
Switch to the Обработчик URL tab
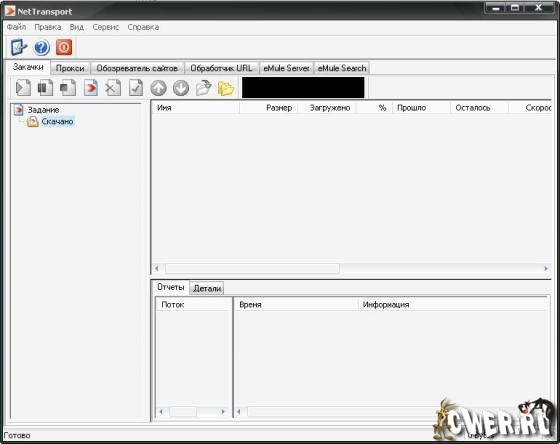coord(221,68)
